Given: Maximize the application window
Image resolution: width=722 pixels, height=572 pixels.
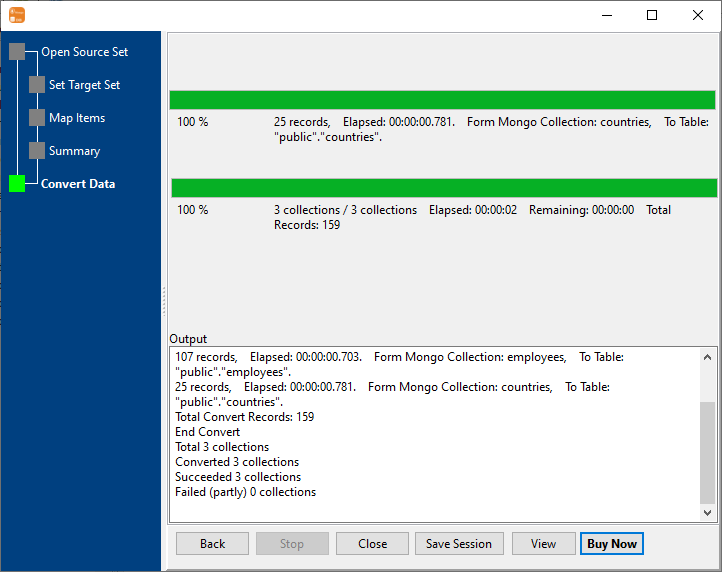Looking at the screenshot, I should (652, 15).
